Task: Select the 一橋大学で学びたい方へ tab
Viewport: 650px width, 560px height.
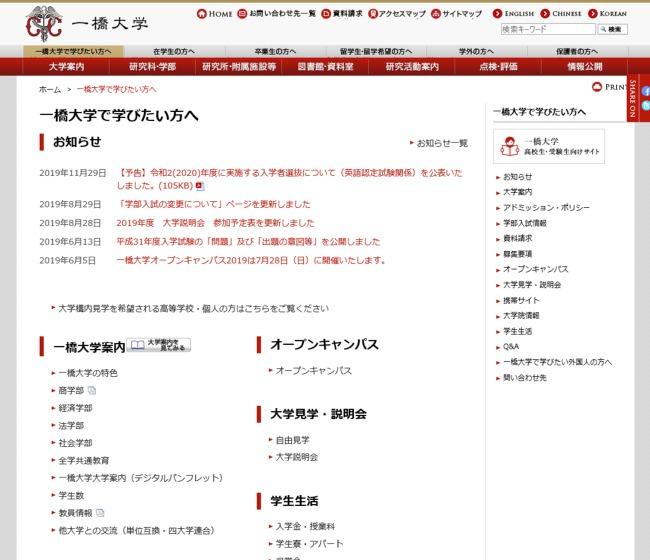Action: (73, 51)
